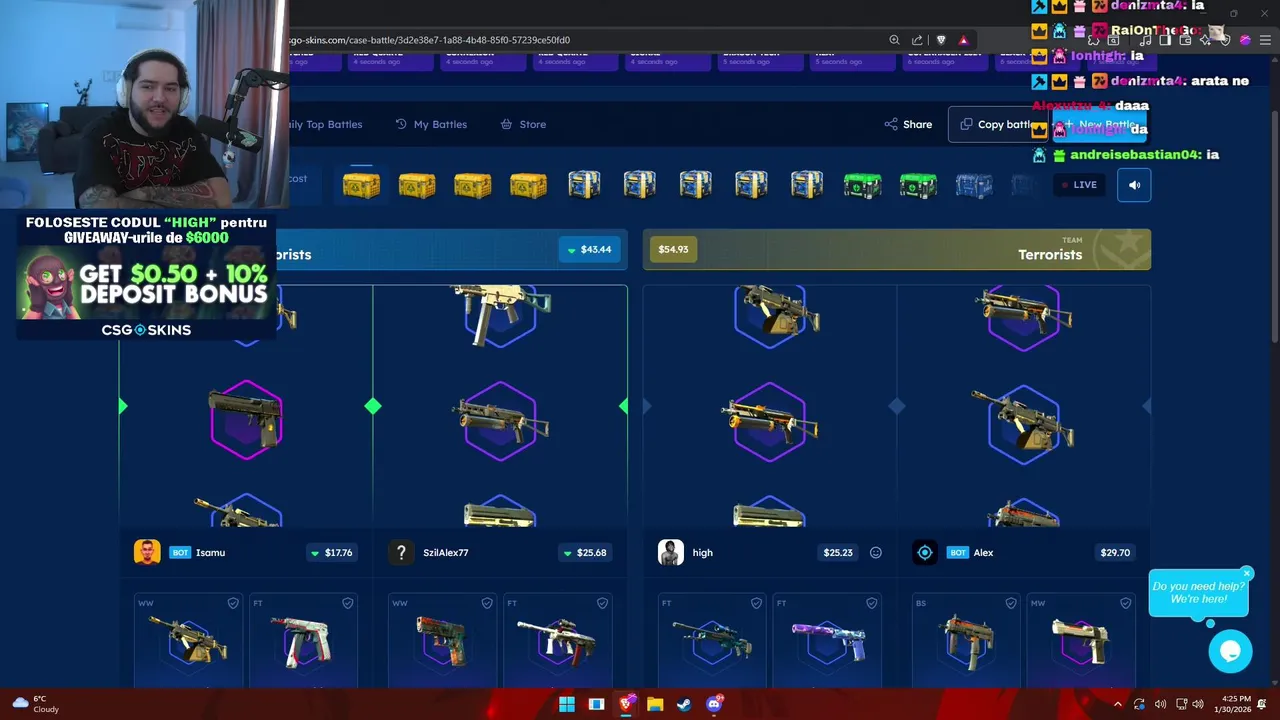Select the first green case in the strip
1280x720 pixels.
coord(862,185)
